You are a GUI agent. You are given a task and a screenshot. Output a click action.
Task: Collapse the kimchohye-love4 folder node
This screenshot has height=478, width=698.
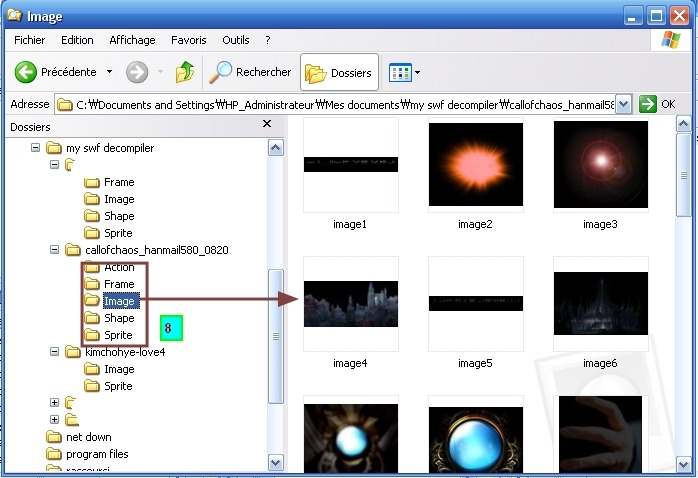(55, 352)
